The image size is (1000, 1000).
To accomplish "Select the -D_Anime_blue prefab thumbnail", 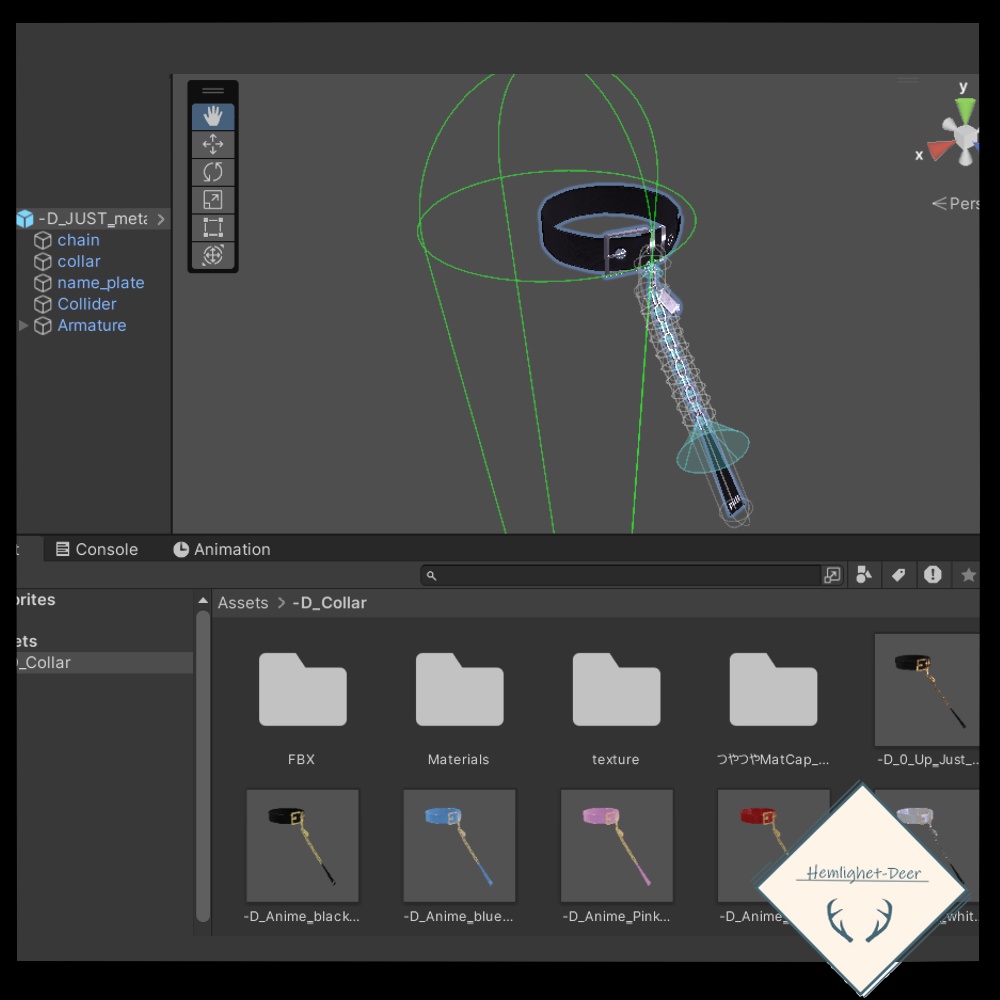I will 459,846.
